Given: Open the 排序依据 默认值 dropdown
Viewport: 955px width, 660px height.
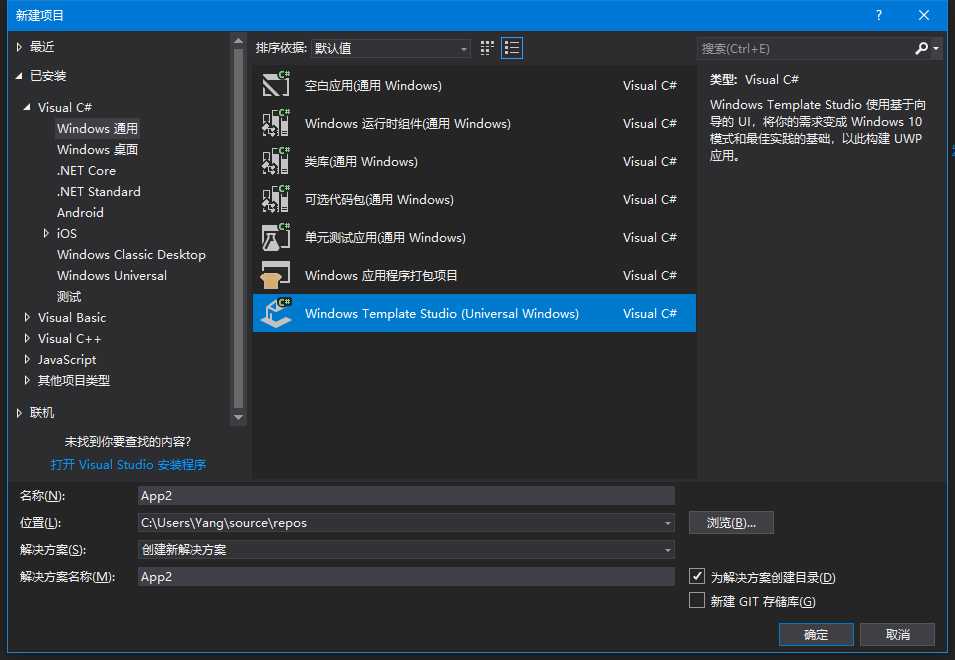Looking at the screenshot, I should [390, 48].
